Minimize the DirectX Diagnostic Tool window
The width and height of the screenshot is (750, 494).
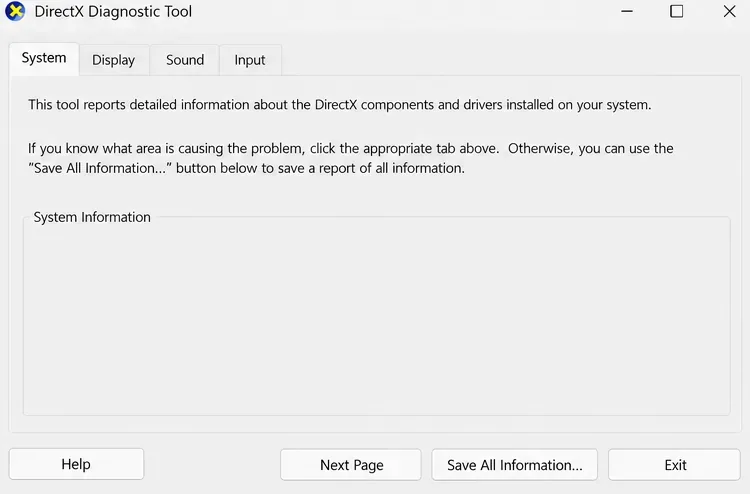coord(627,11)
